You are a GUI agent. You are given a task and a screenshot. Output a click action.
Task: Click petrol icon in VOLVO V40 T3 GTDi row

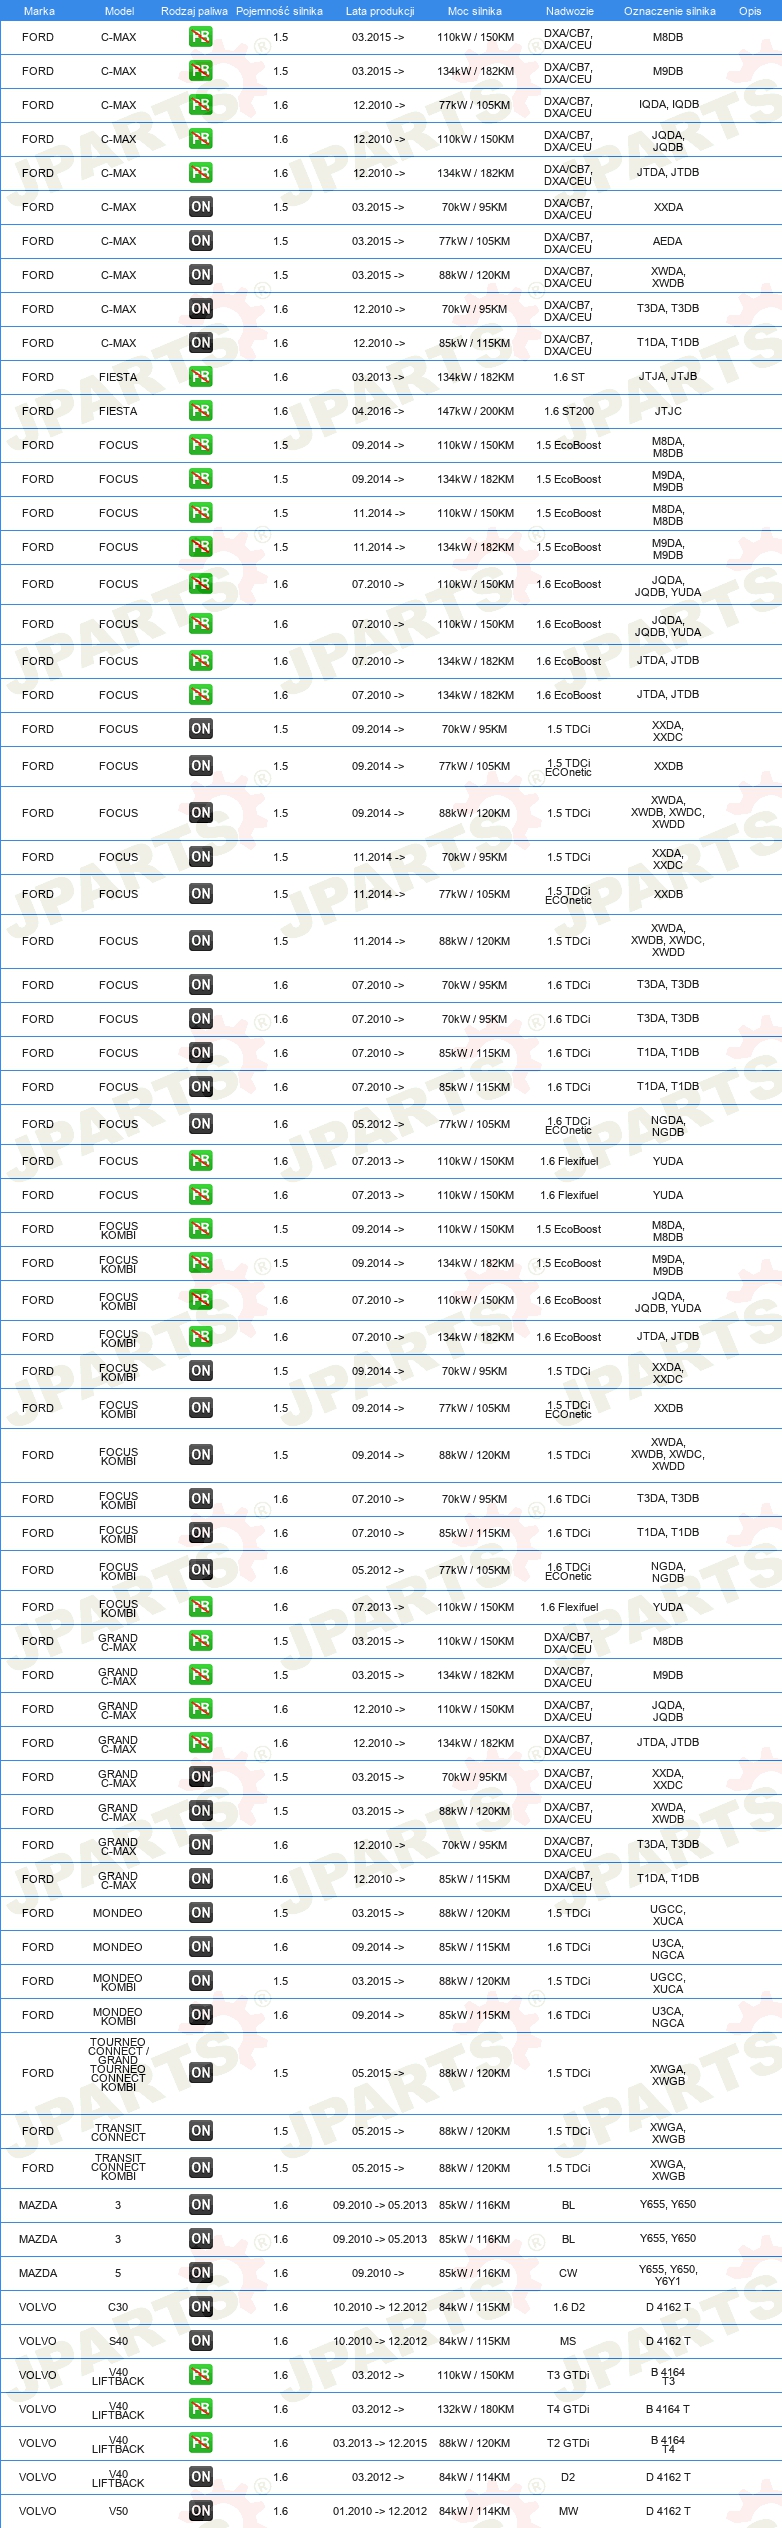[x=201, y=2375]
